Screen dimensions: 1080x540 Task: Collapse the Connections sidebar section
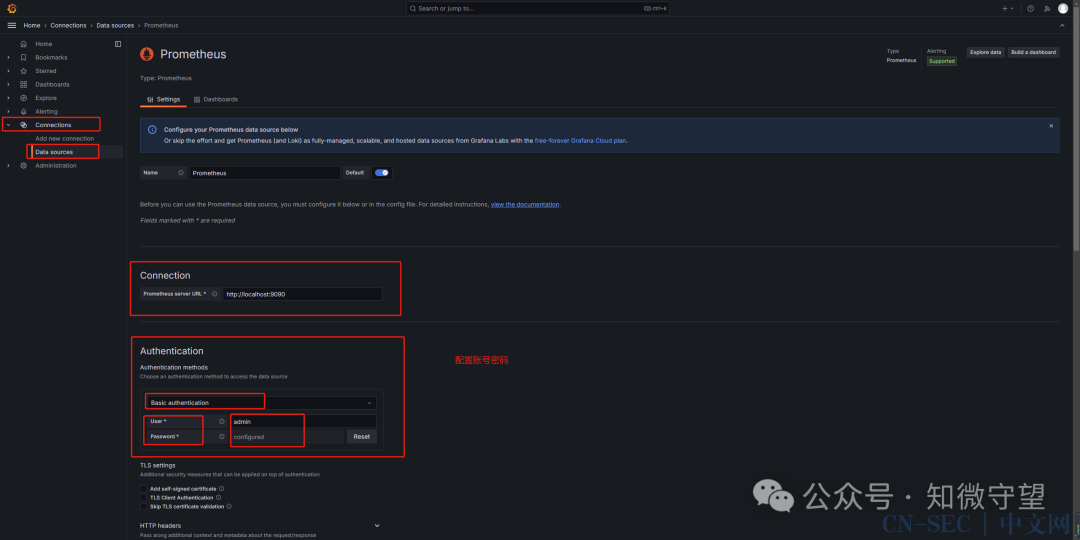pos(8,125)
